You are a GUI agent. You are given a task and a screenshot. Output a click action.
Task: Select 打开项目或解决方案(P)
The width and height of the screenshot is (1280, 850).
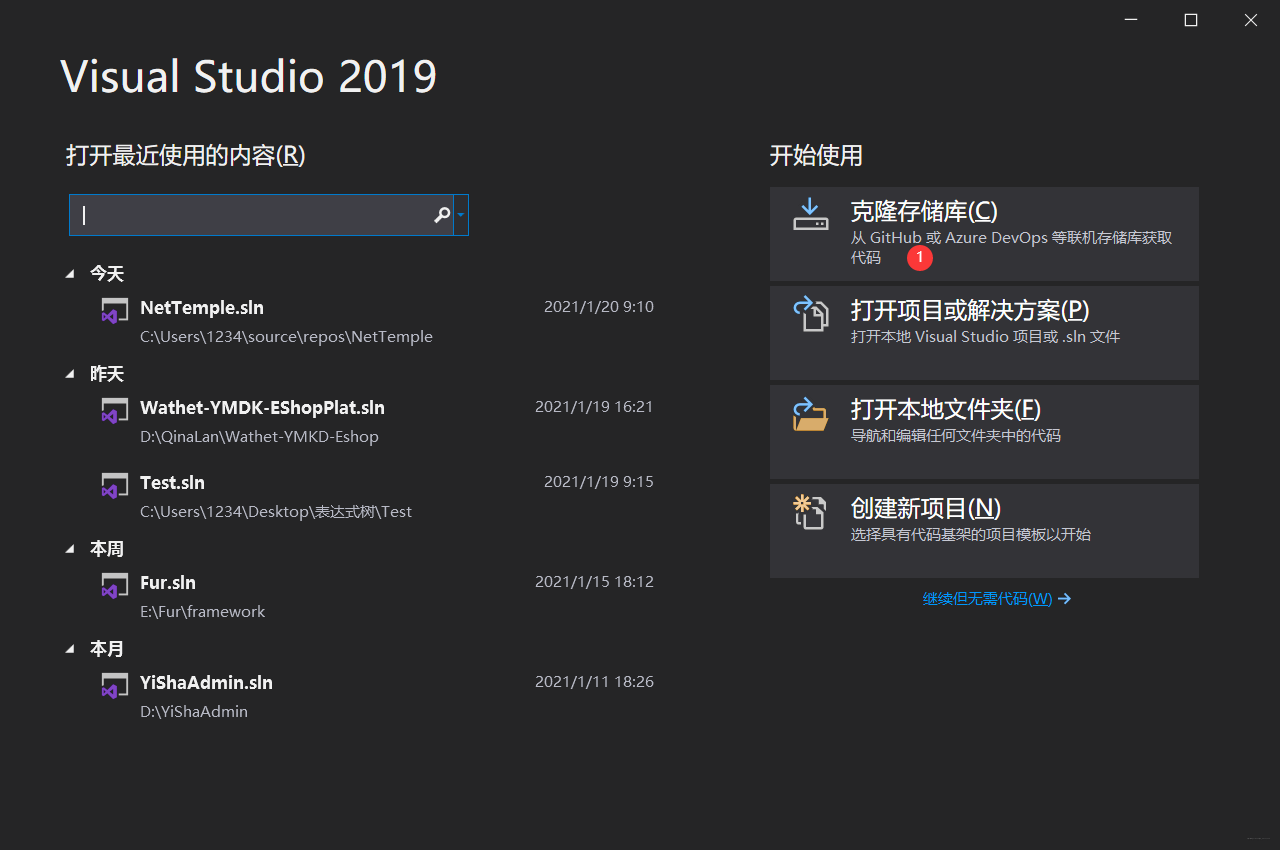tap(984, 333)
